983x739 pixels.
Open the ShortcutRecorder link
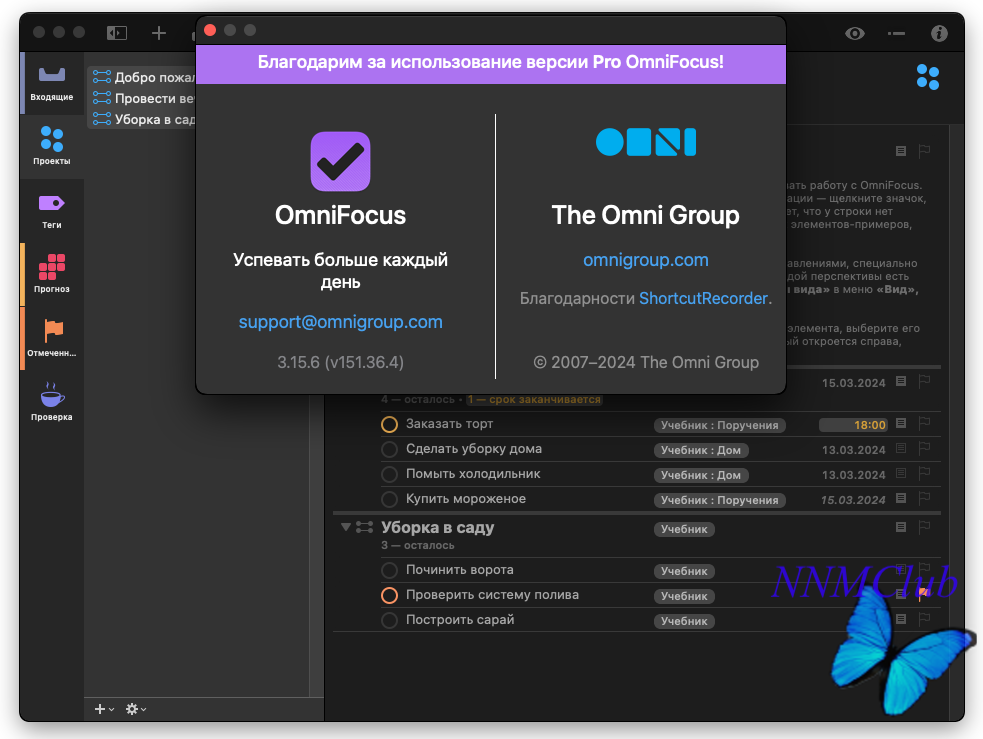click(x=703, y=298)
